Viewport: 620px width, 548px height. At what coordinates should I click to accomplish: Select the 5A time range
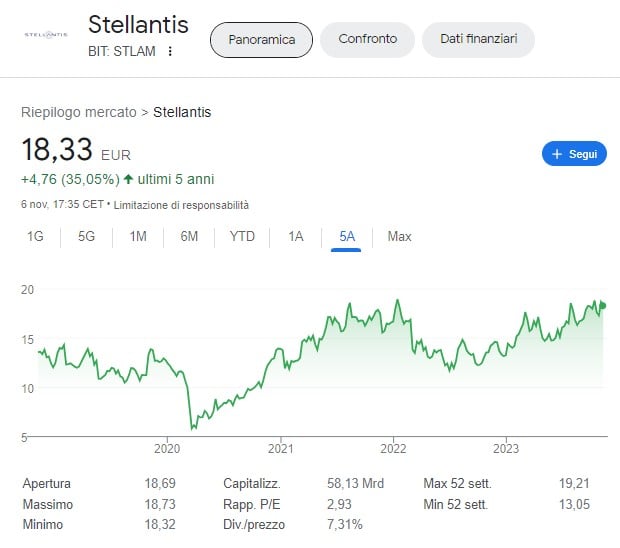pyautogui.click(x=347, y=237)
